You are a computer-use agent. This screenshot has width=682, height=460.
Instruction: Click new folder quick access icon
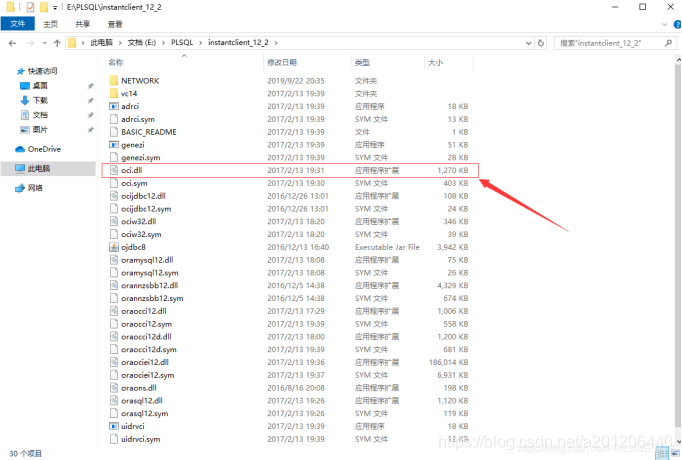pyautogui.click(x=44, y=7)
